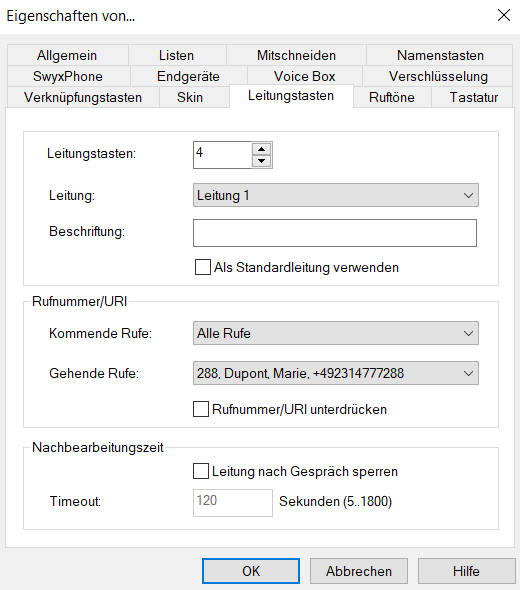The width and height of the screenshot is (520, 590).
Task: Select the Ruftöne tab
Action: 392,97
